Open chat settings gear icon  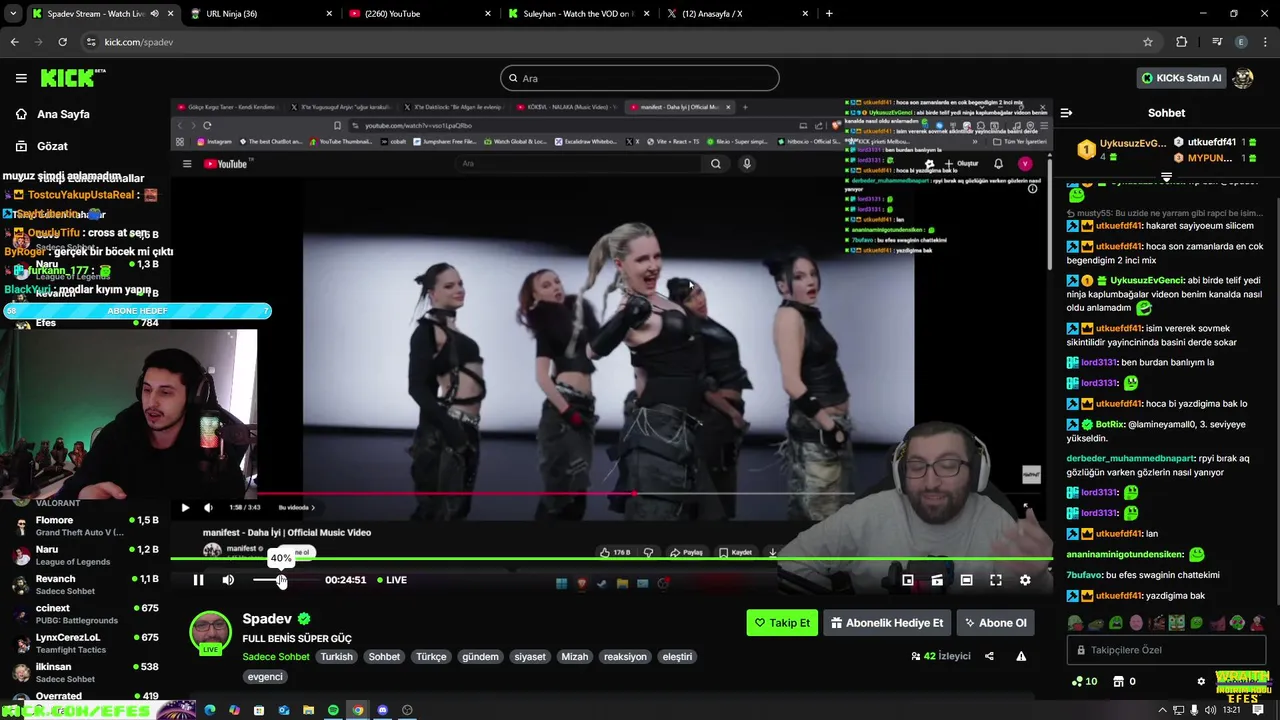pyautogui.click(x=1201, y=682)
